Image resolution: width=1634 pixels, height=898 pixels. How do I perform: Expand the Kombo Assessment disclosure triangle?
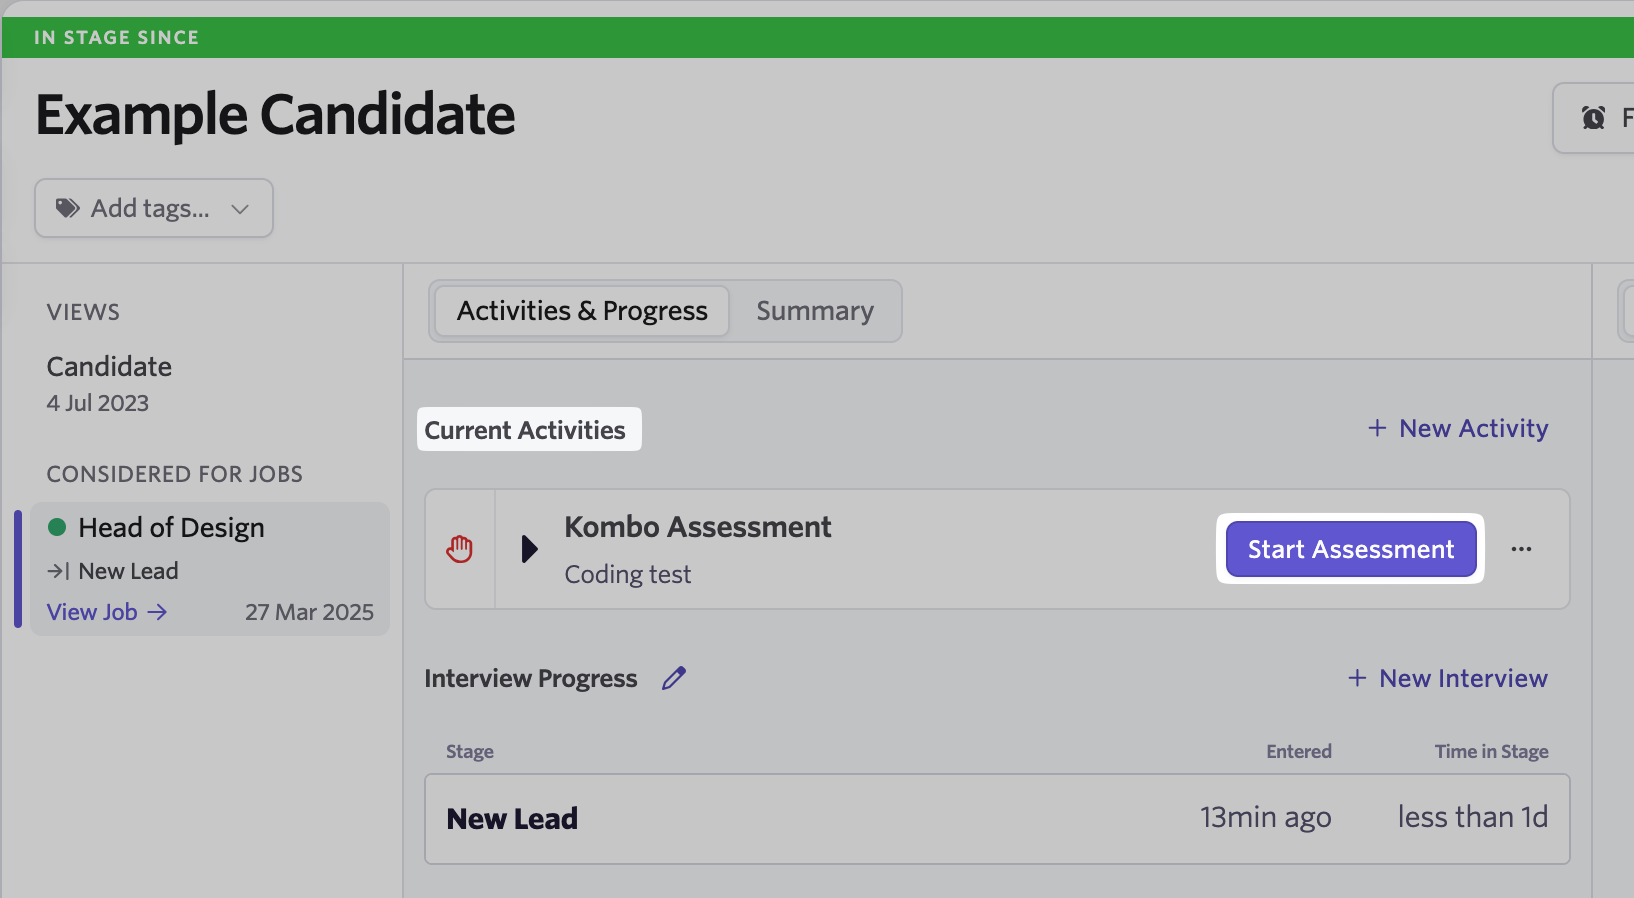(530, 549)
